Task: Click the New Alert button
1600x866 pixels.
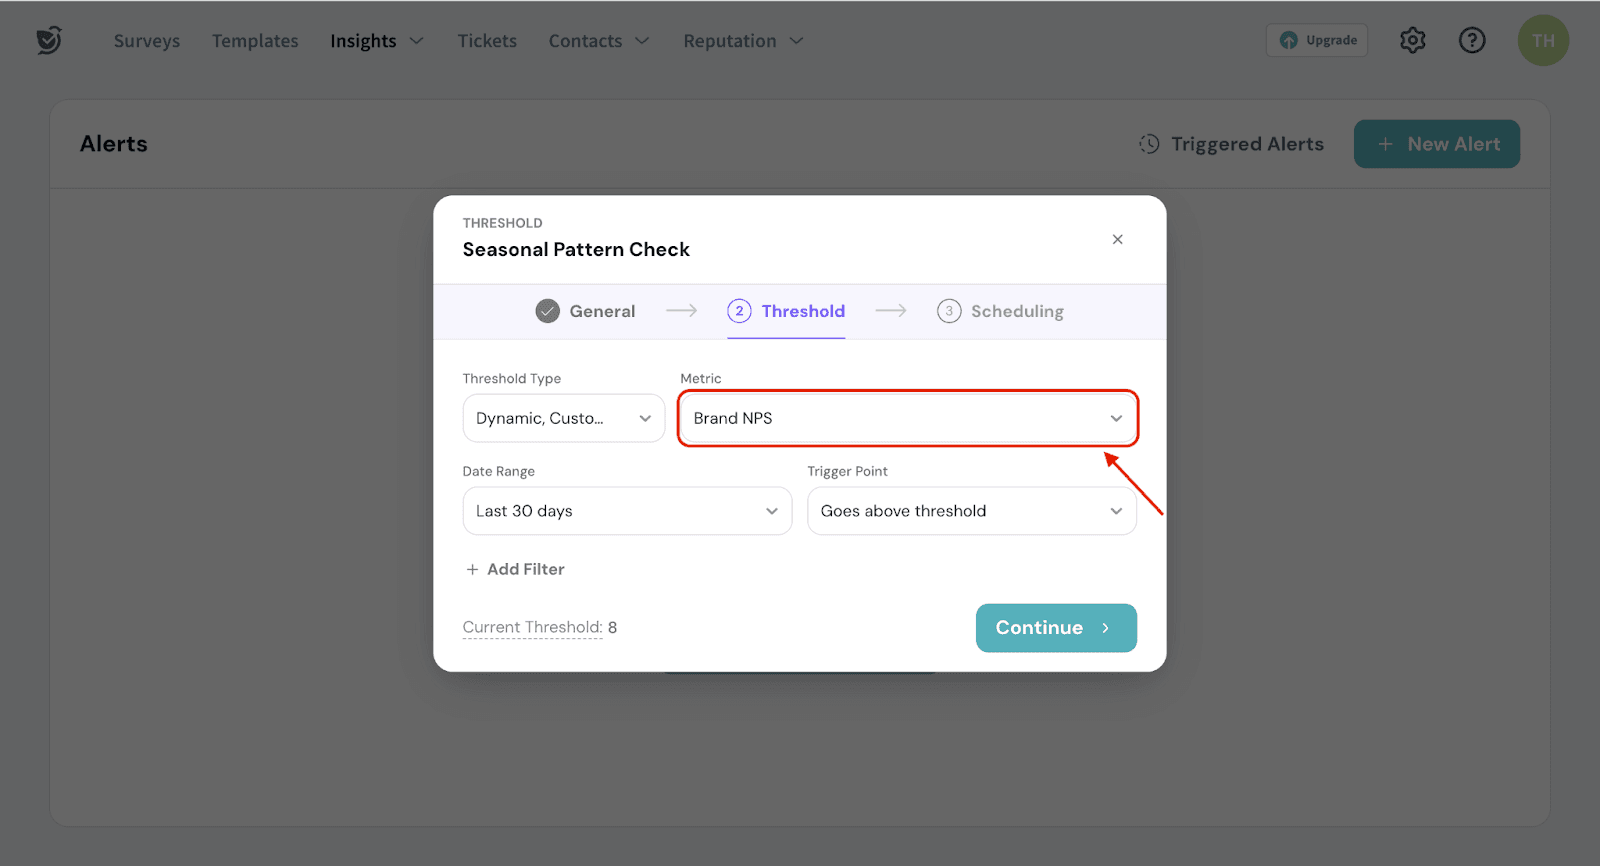Action: pos(1436,144)
